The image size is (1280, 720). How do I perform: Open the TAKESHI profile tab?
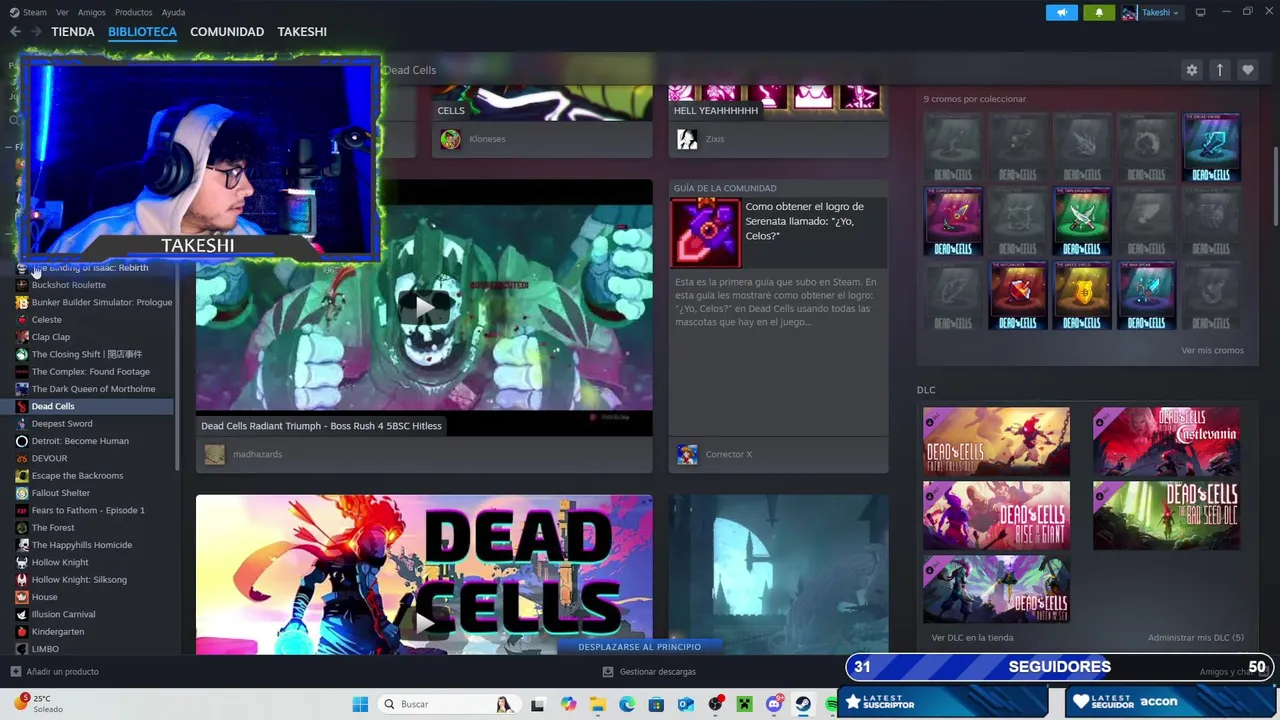coord(302,32)
